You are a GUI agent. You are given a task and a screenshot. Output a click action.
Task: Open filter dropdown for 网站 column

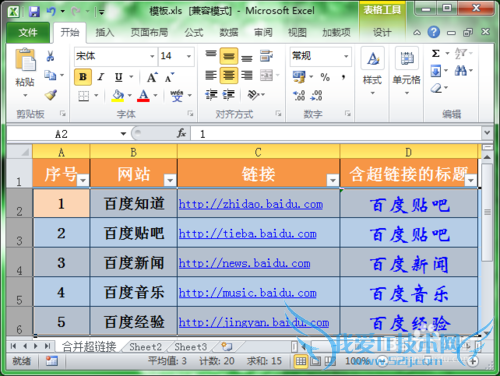(x=170, y=180)
